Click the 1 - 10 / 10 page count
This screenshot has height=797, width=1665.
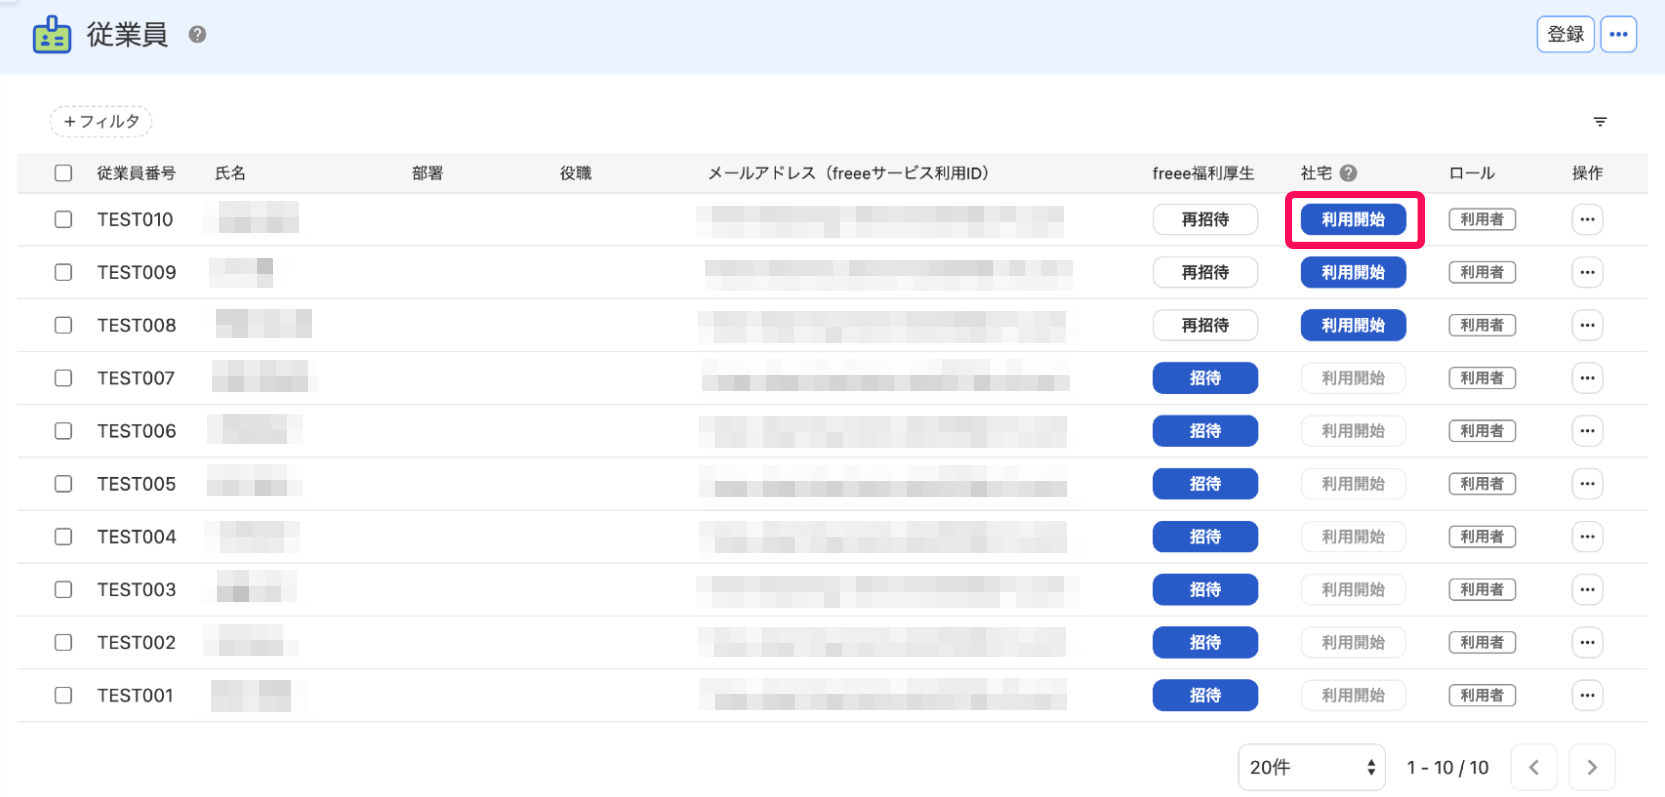(1447, 768)
